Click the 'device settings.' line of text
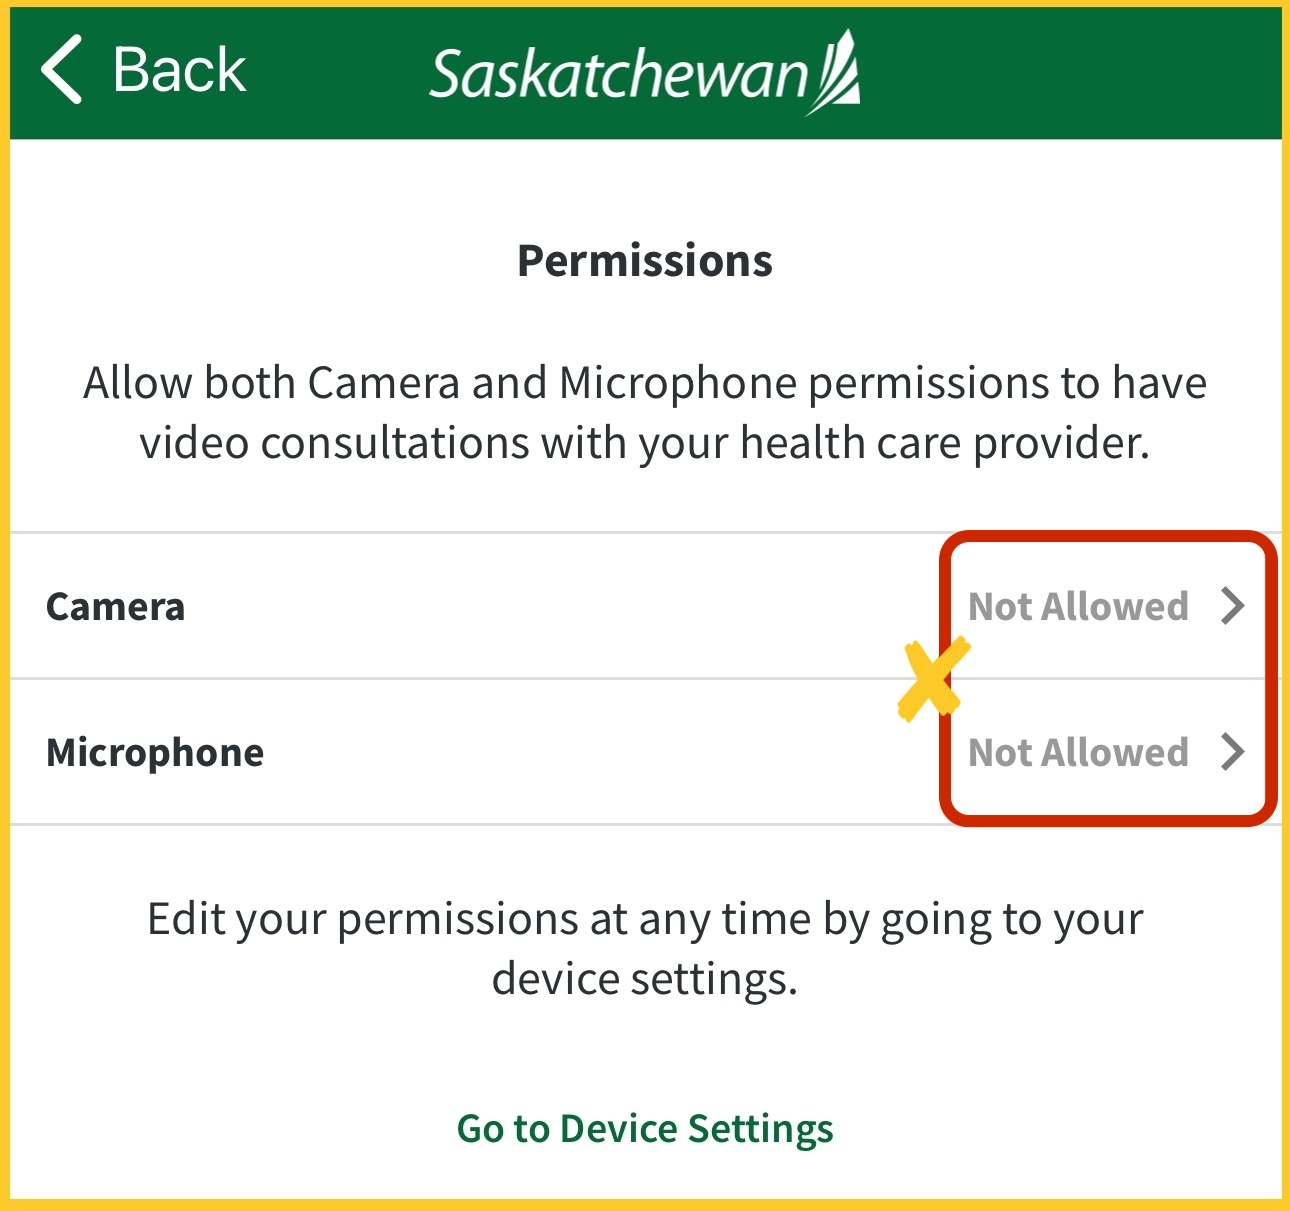Image resolution: width=1290 pixels, height=1211 pixels. pos(645,979)
